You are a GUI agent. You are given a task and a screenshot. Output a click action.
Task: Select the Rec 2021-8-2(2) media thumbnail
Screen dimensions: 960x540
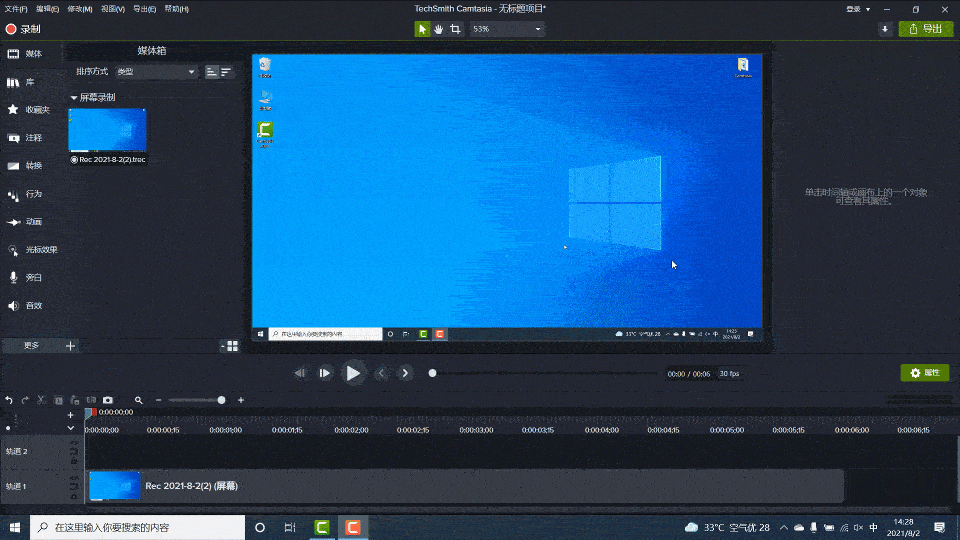point(107,130)
